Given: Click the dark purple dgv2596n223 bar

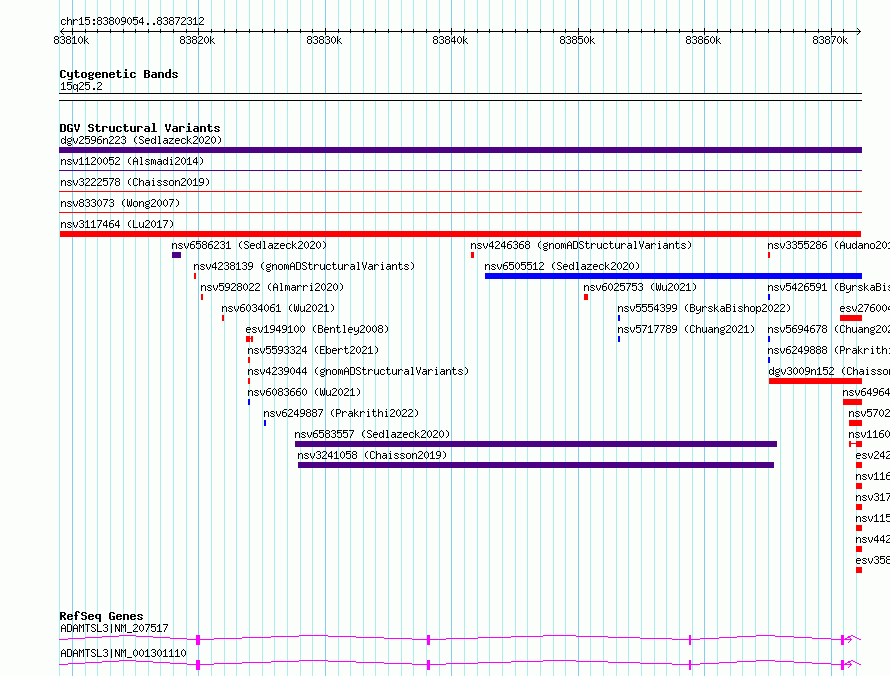Looking at the screenshot, I should tap(460, 150).
